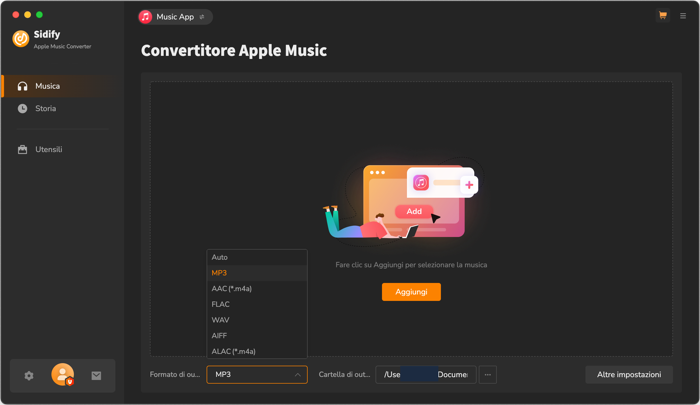Viewport: 700px width, 405px height.
Task: Click the orange Aggiungi button
Action: (x=411, y=292)
